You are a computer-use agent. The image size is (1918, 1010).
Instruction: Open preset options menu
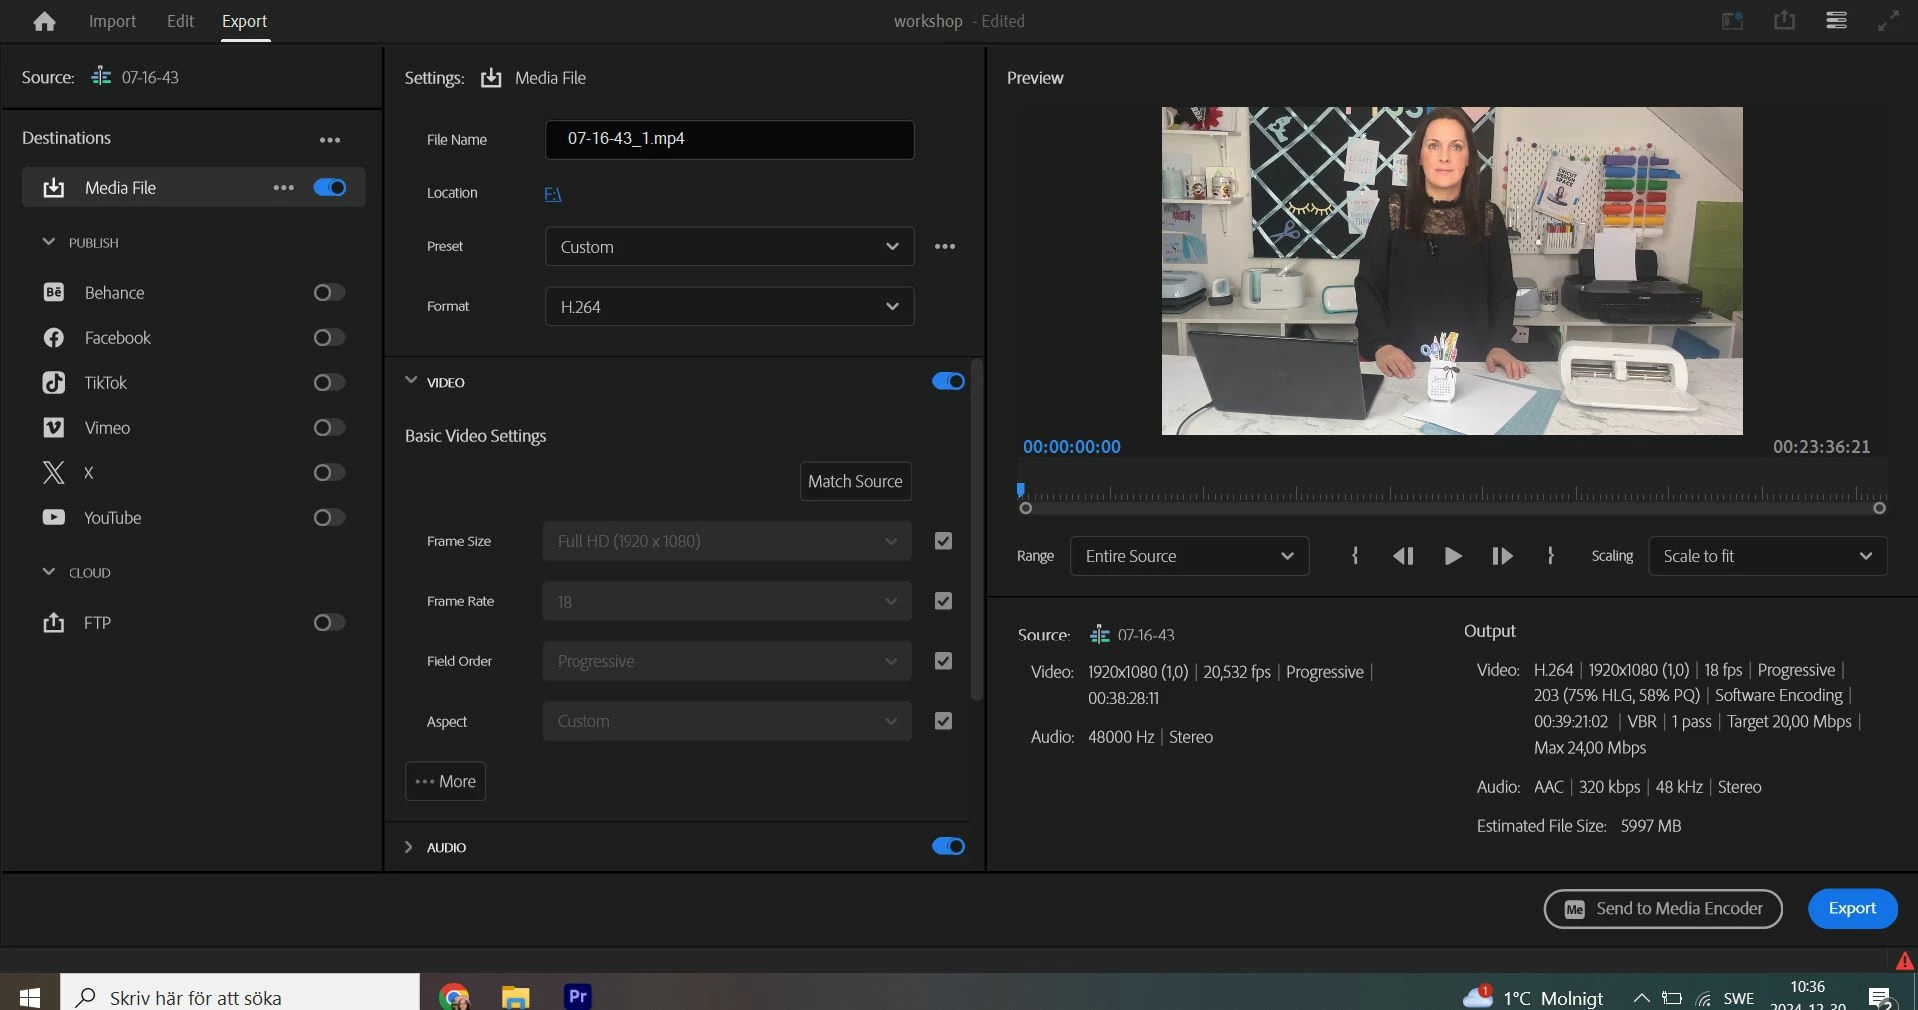coord(945,247)
